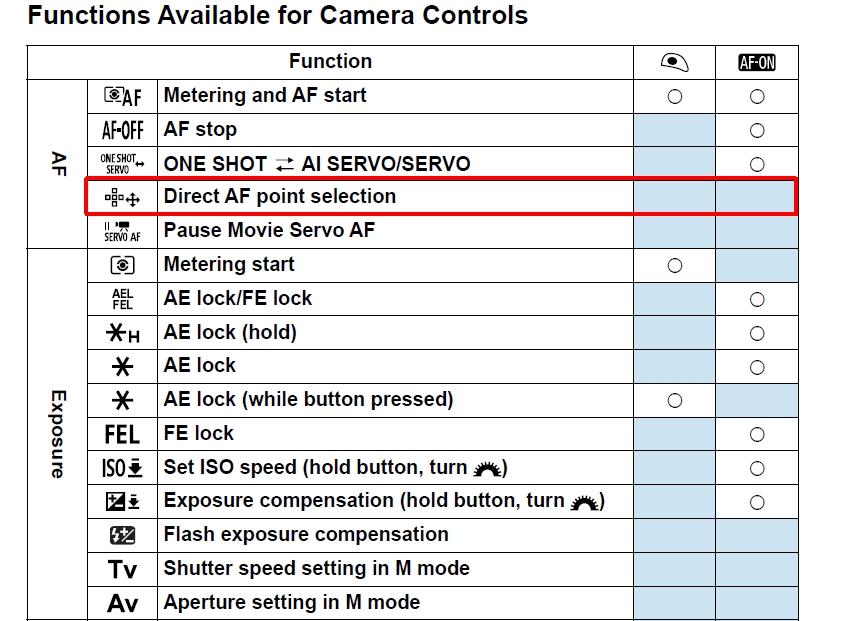Screen dimensions: 842x621
Task: Click the AF-OFF stop icon
Action: click(122, 130)
